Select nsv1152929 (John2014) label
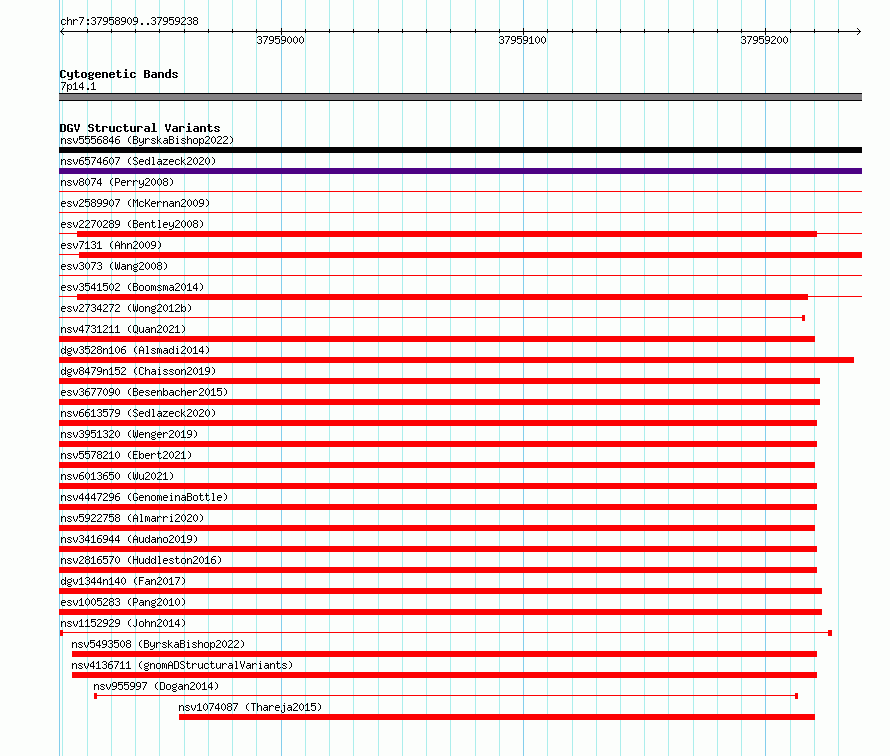890x756 pixels. [x=123, y=623]
